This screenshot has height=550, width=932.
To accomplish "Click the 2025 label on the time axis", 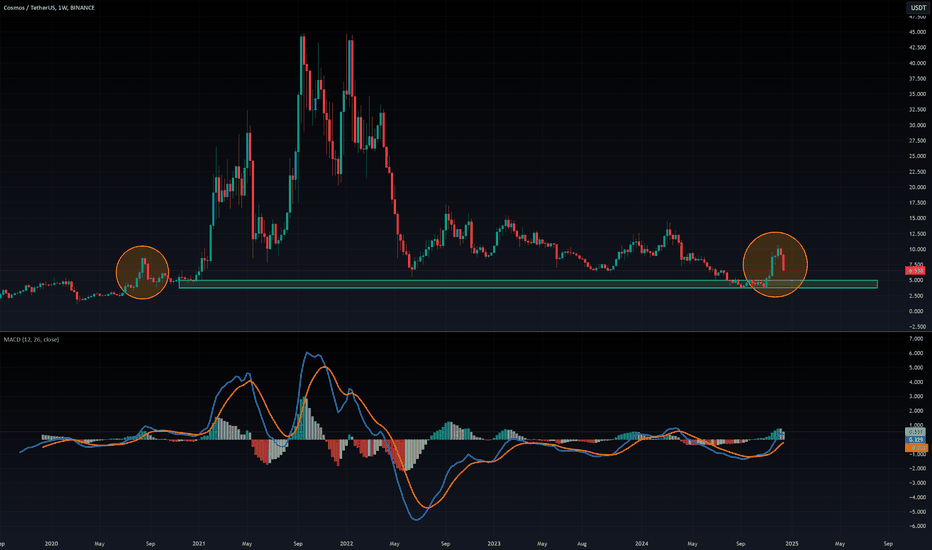I will click(791, 543).
